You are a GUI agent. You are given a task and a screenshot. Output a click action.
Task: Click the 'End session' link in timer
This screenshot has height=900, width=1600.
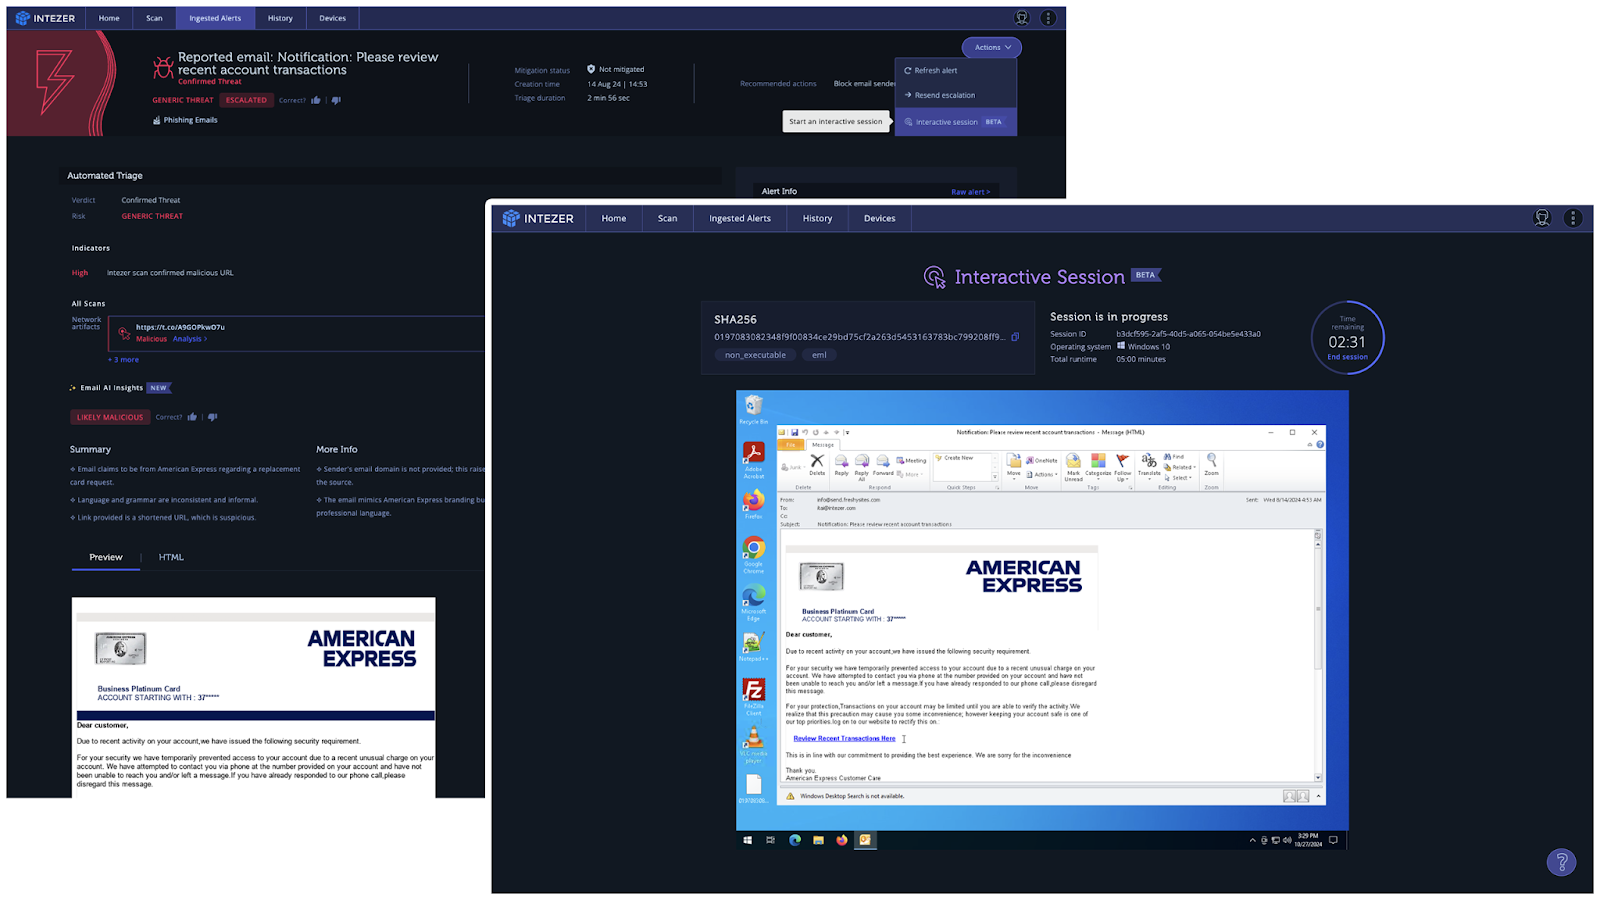(1347, 357)
